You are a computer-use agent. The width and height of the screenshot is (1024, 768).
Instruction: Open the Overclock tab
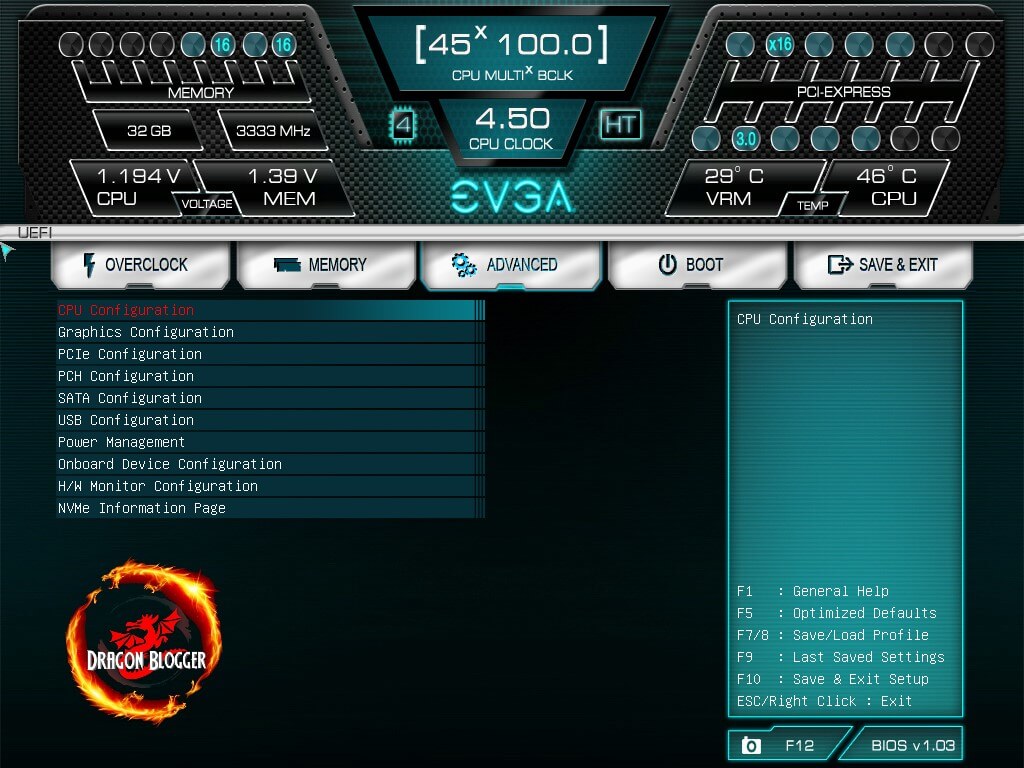coord(143,265)
